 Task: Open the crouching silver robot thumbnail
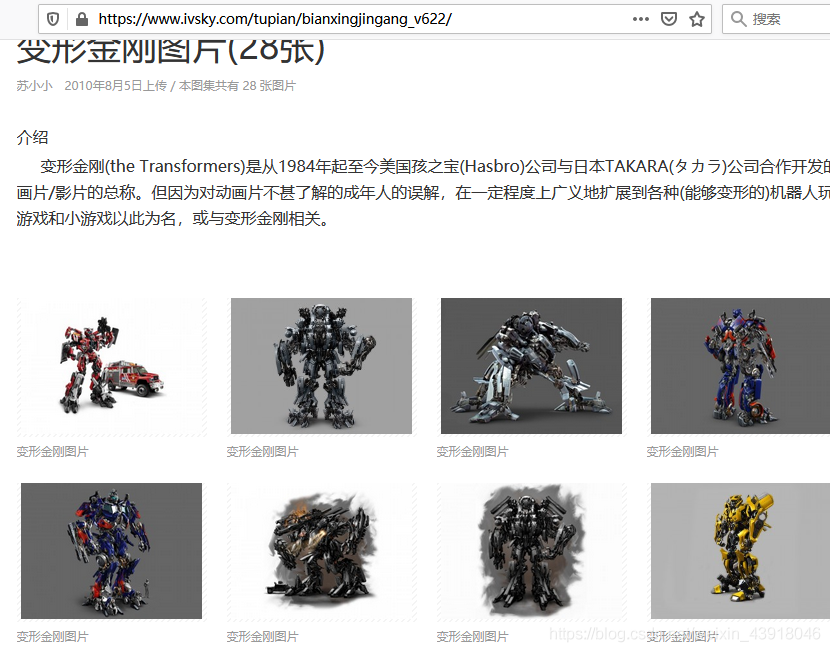tap(531, 366)
